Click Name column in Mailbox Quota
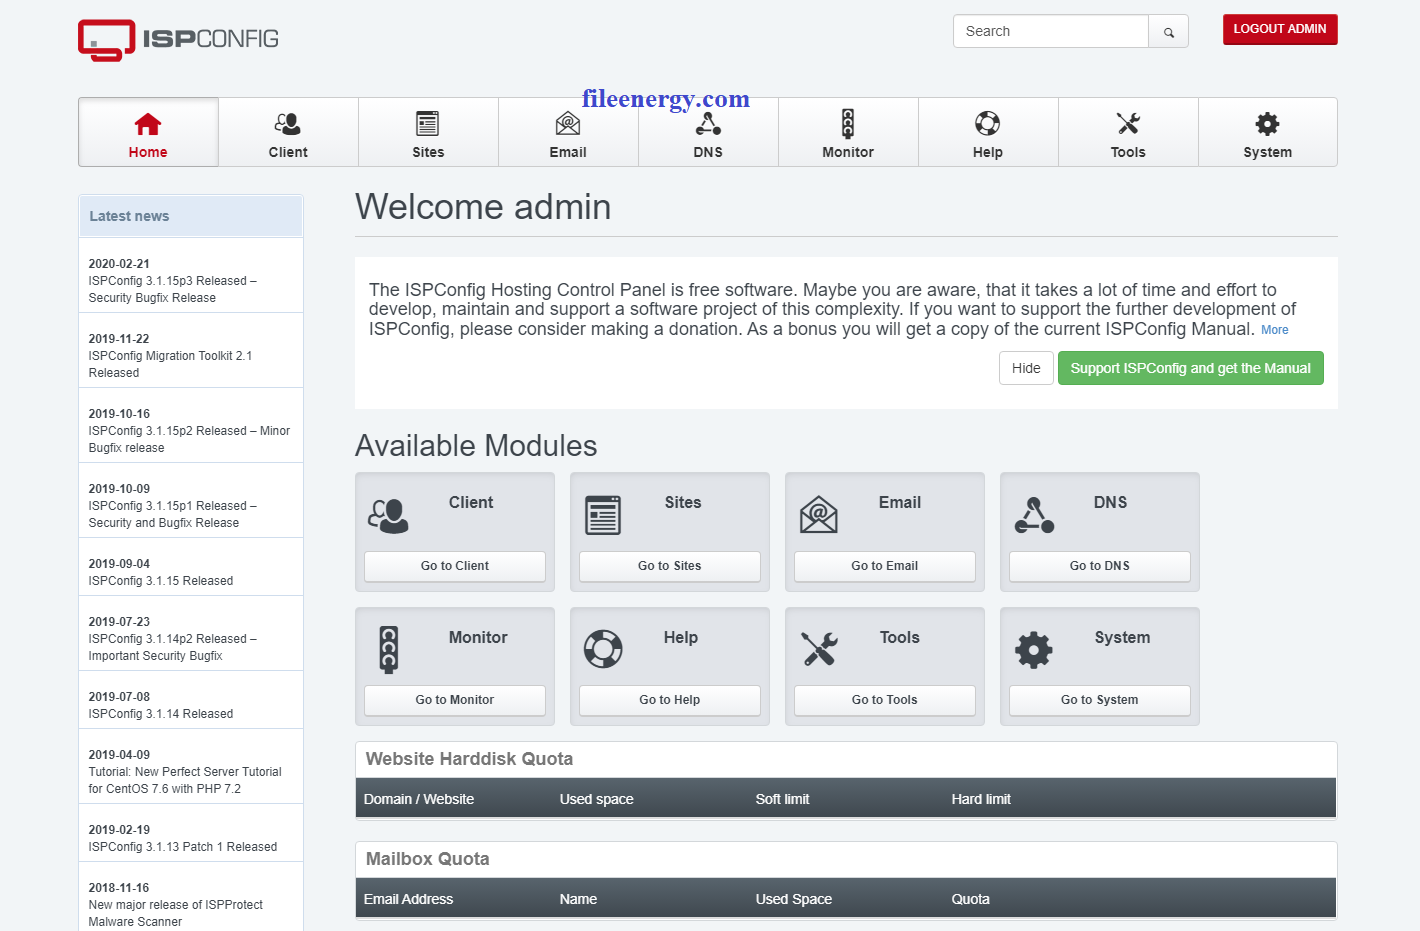The height and width of the screenshot is (931, 1420). [578, 899]
